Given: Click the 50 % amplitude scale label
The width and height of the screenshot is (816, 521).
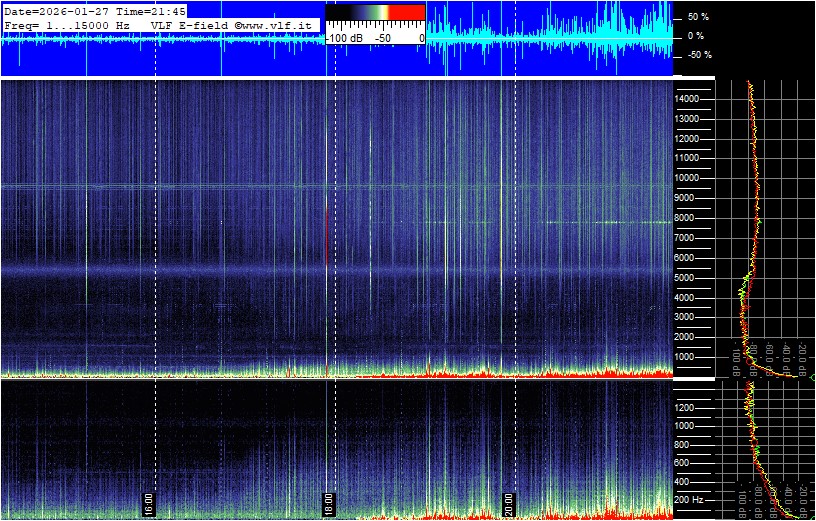Looking at the screenshot, I should pyautogui.click(x=698, y=17).
